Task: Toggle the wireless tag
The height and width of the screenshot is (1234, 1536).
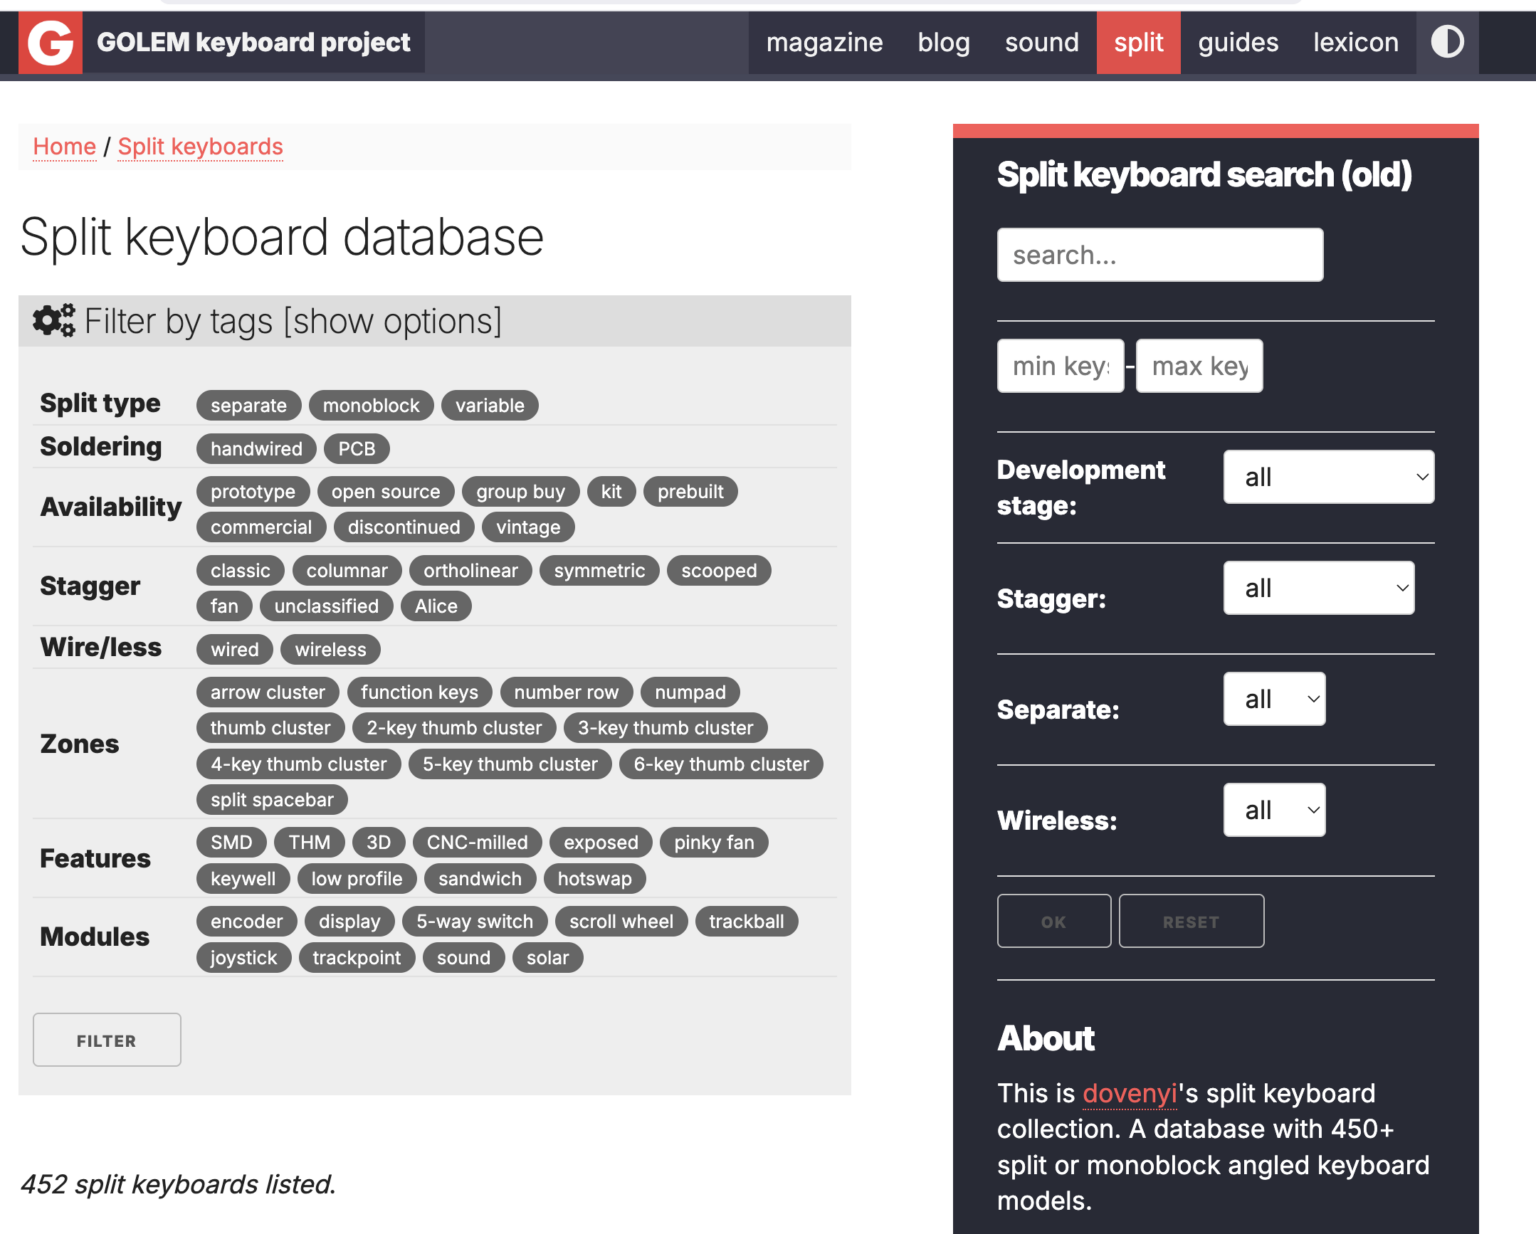Action: point(330,650)
